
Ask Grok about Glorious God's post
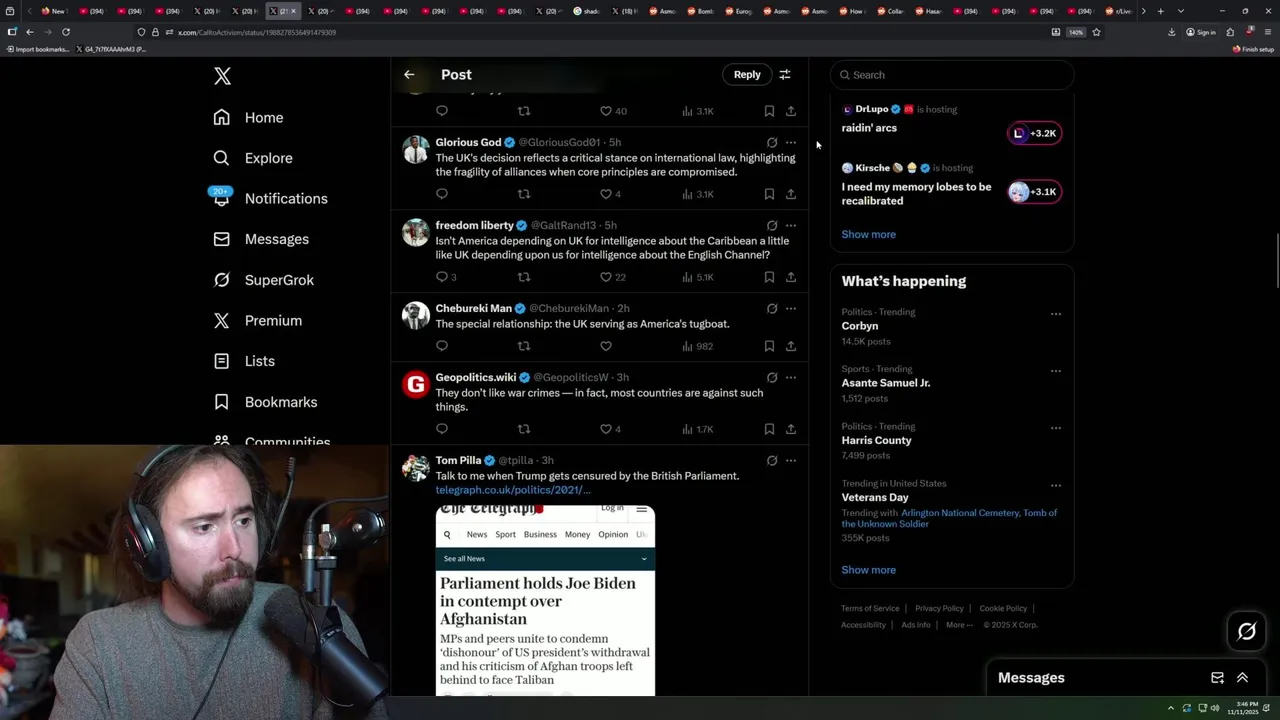pyautogui.click(x=772, y=142)
